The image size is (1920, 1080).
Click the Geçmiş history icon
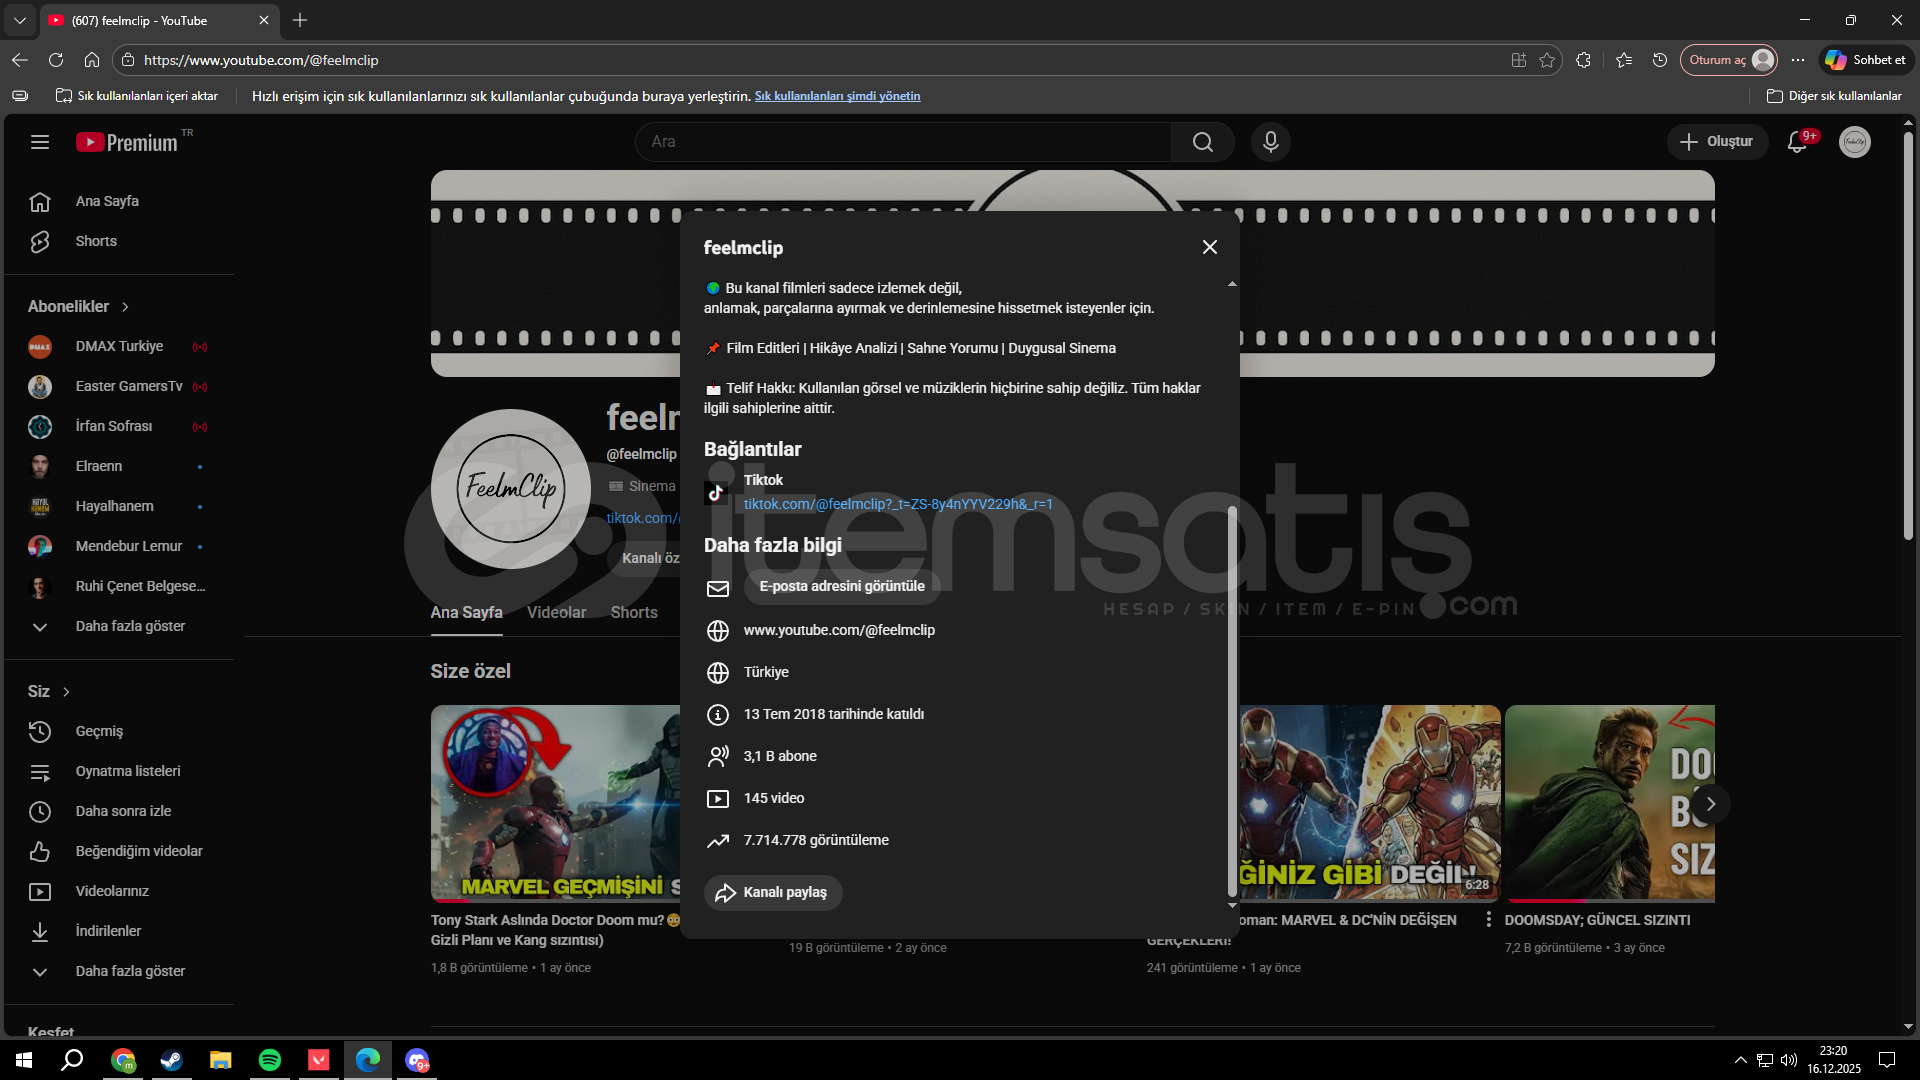(40, 731)
